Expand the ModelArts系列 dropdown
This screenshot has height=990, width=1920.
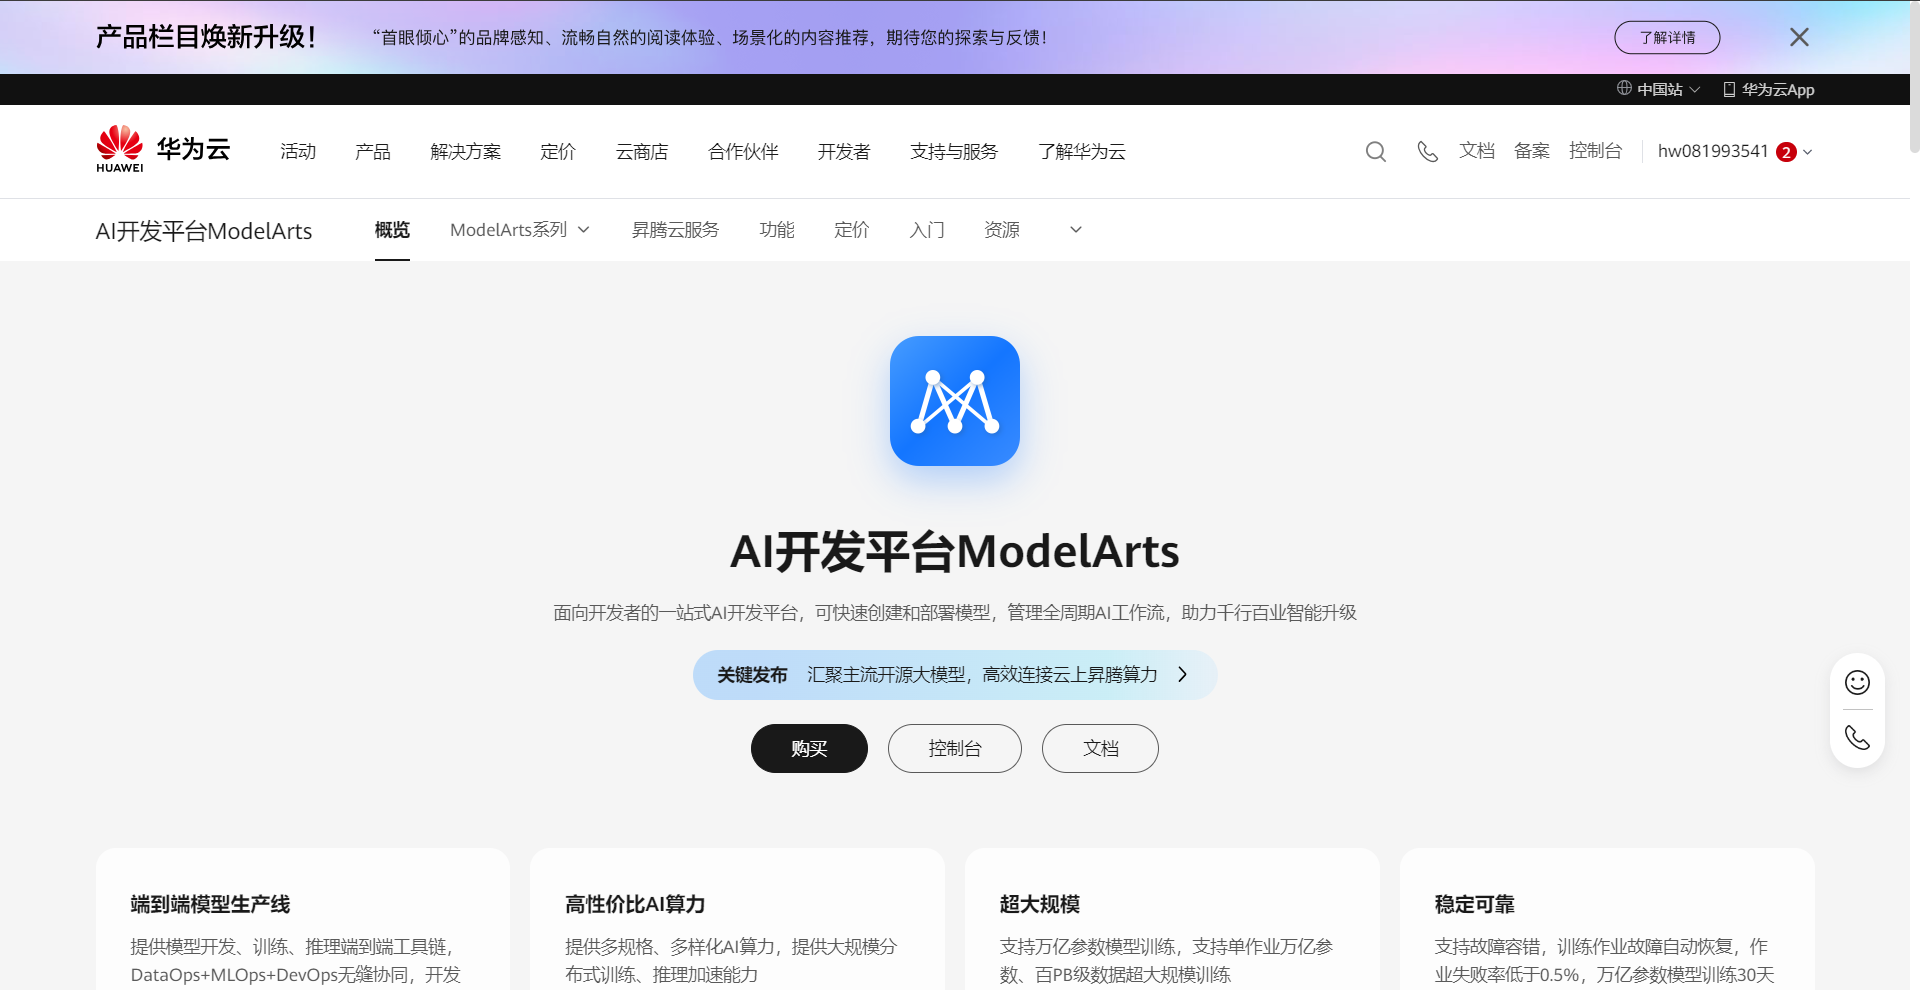[520, 230]
